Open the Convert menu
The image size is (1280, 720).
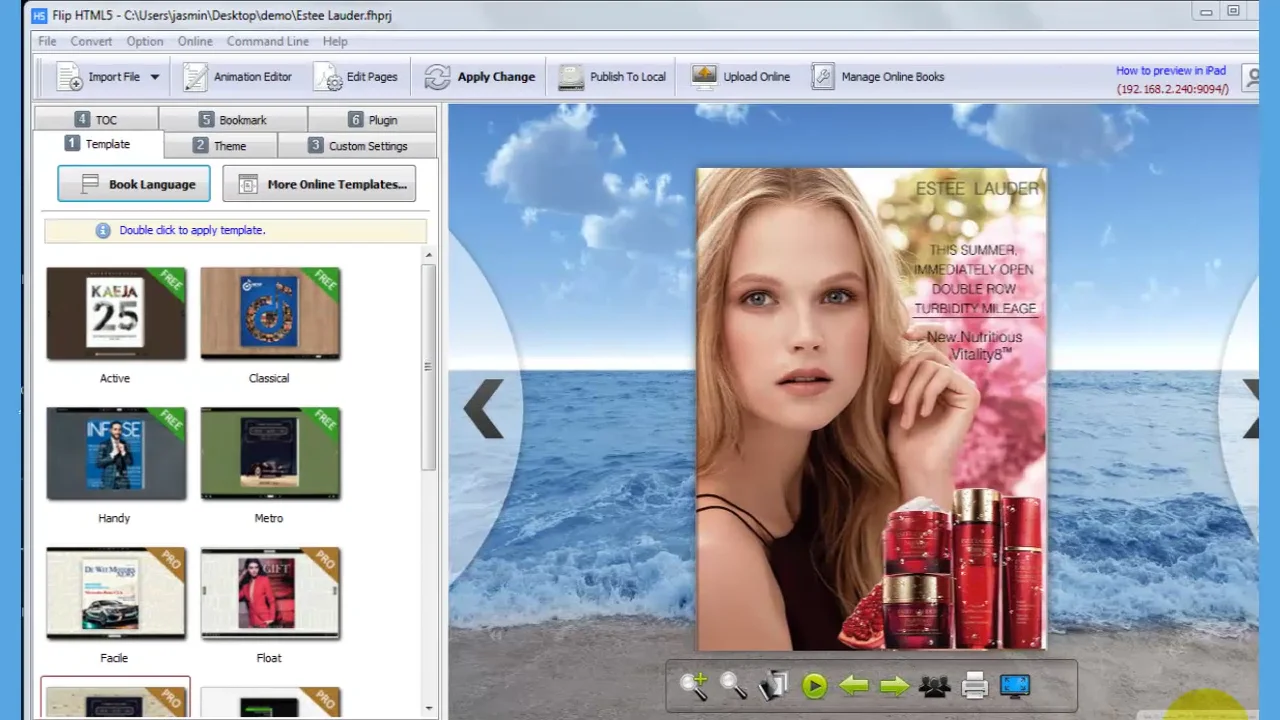91,41
